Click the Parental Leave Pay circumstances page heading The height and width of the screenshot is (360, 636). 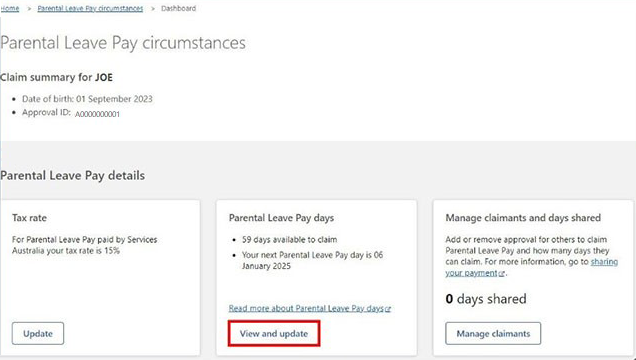tap(123, 43)
